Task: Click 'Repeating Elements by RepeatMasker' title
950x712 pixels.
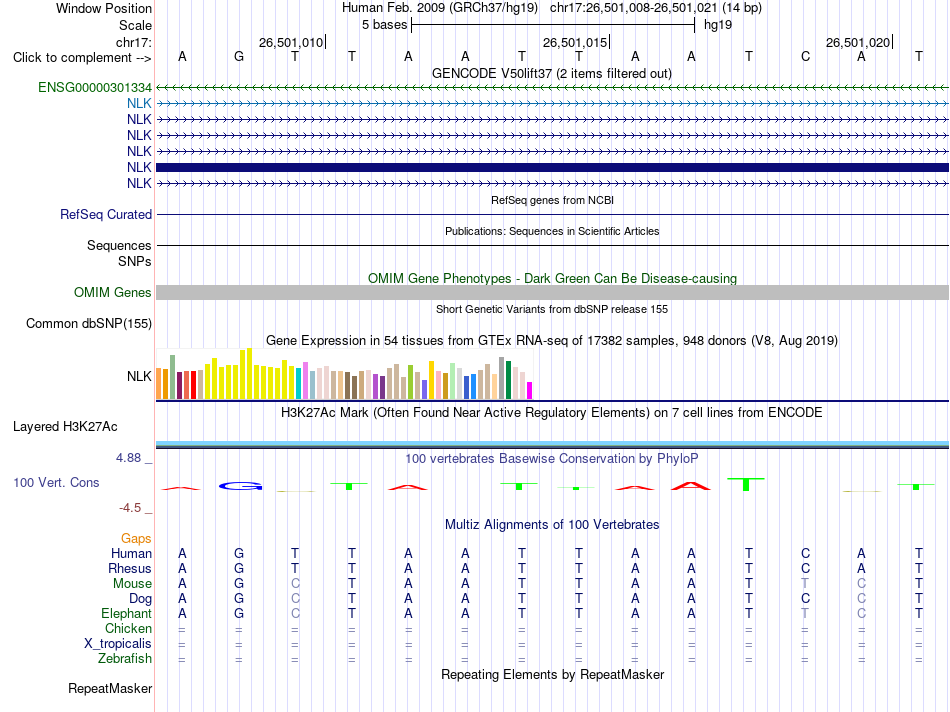Action: click(552, 674)
